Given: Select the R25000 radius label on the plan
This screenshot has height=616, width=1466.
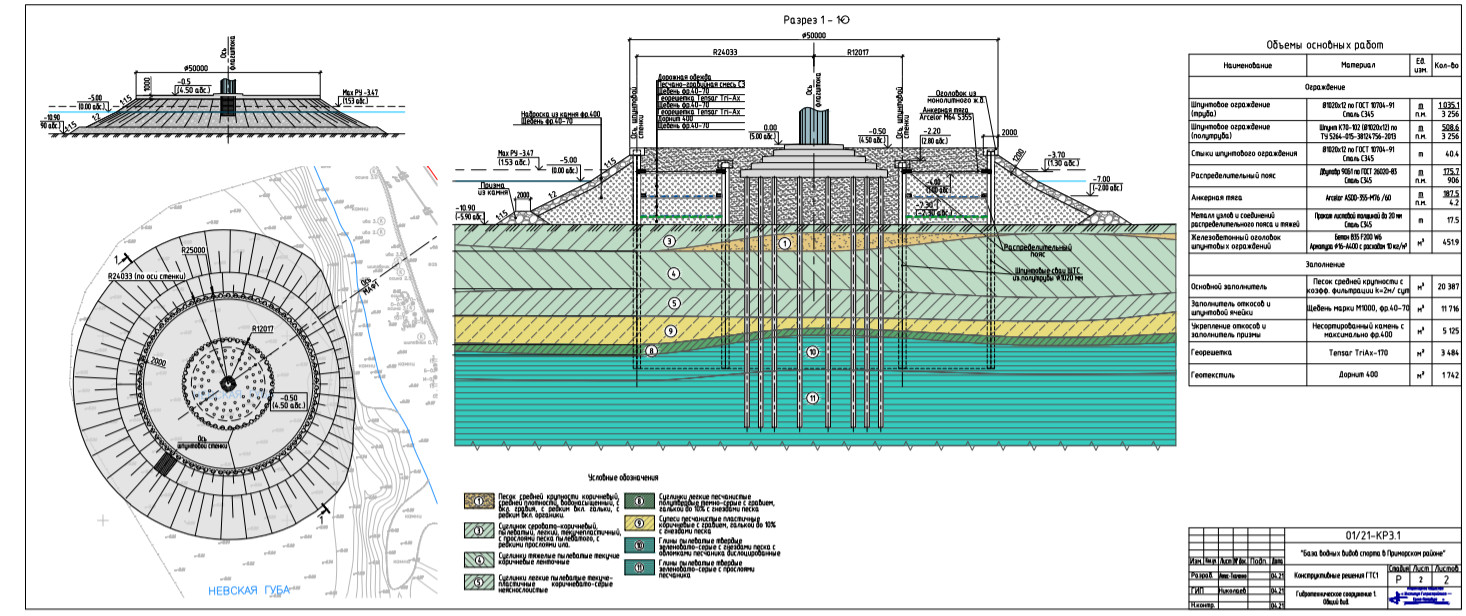Looking at the screenshot, I should [193, 248].
